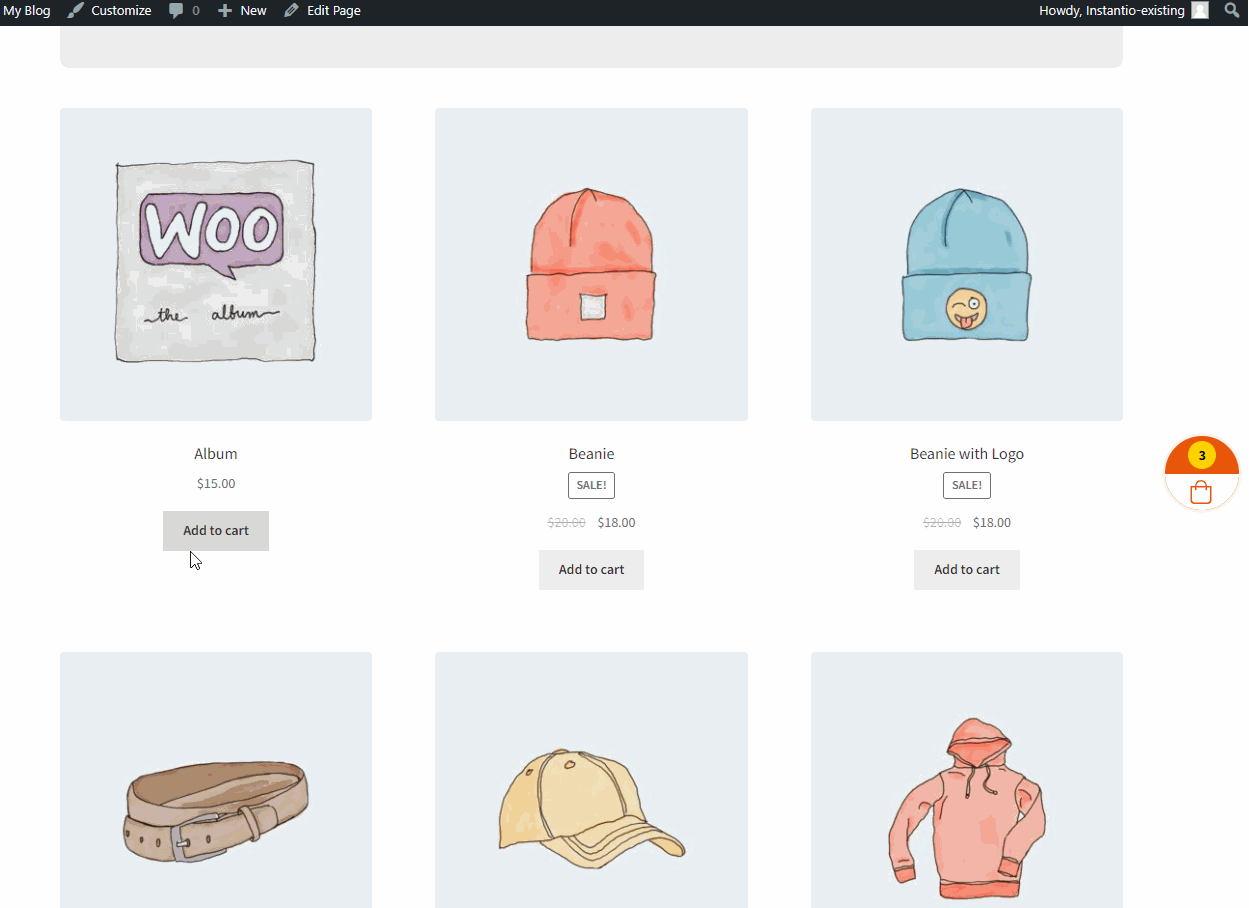Click the SALE! badge under Beanie with Logo
This screenshot has width=1249, height=908.
(x=967, y=485)
